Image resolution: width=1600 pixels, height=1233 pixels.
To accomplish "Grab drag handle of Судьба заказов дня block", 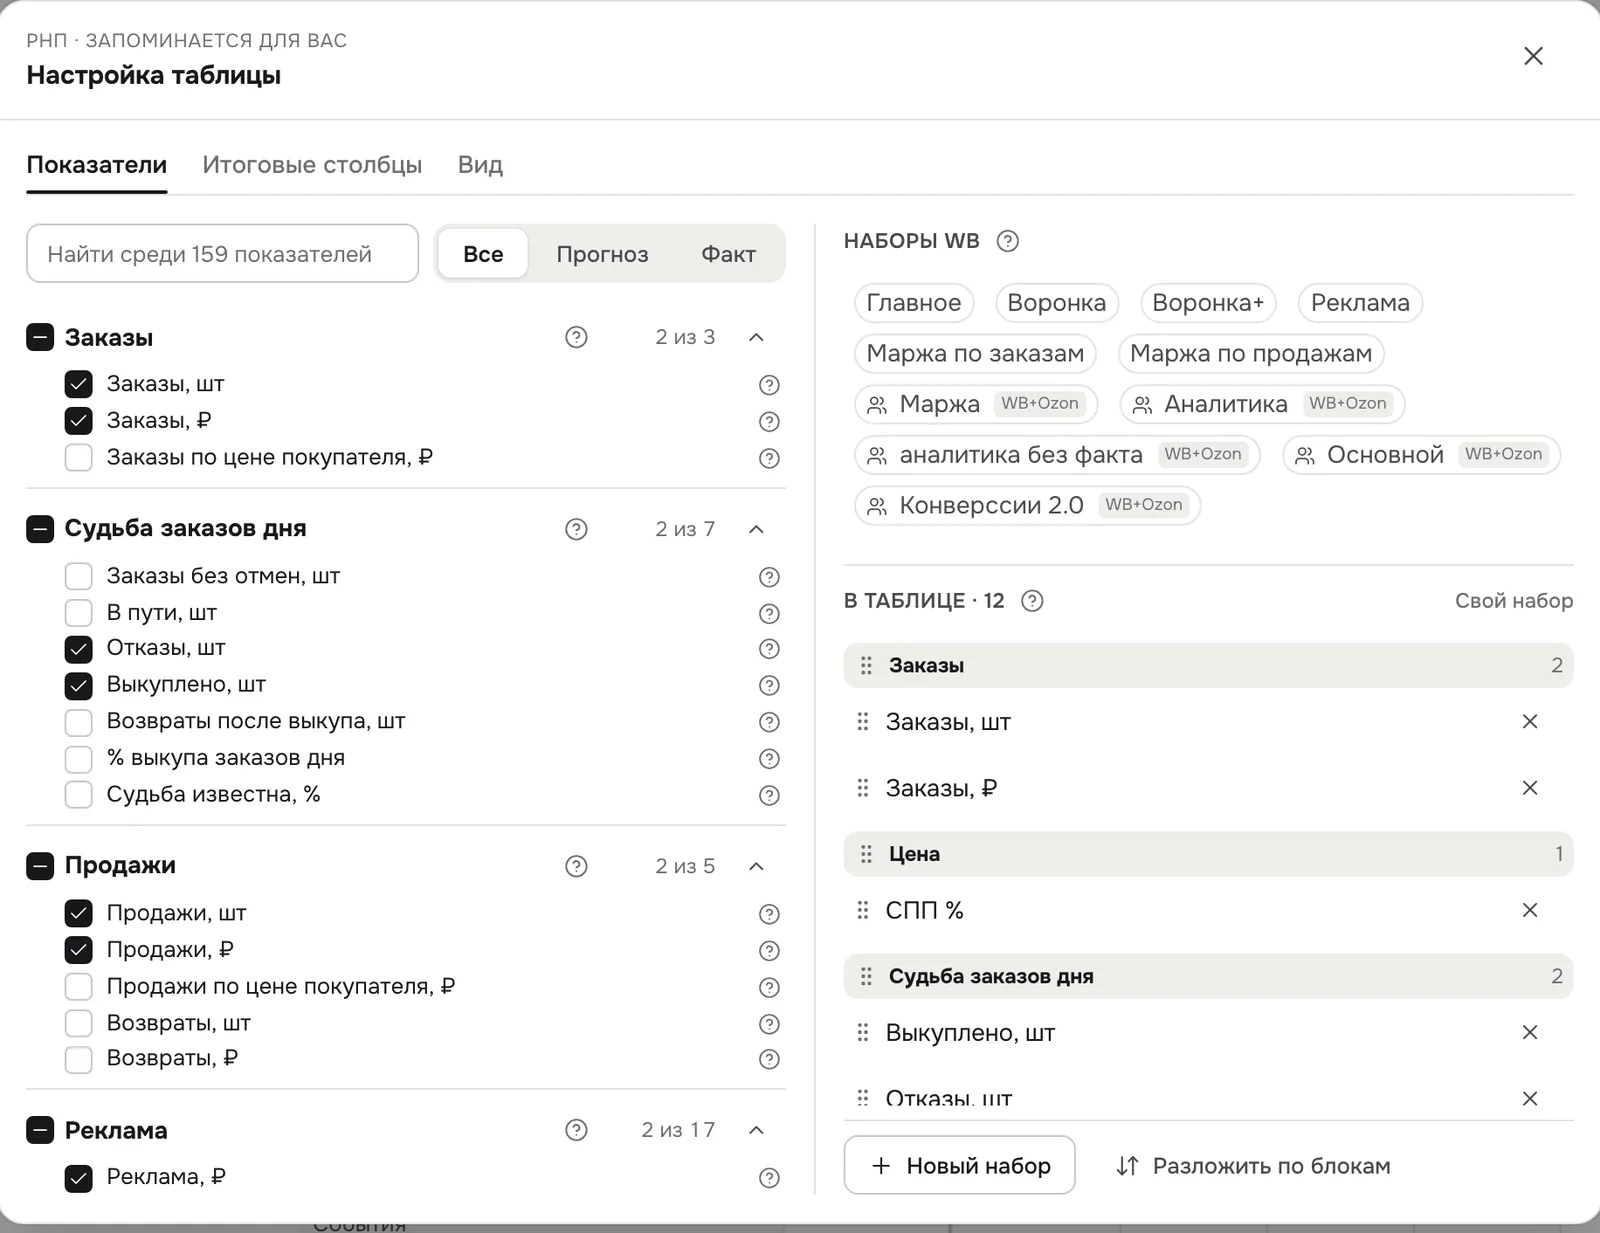I will (866, 976).
